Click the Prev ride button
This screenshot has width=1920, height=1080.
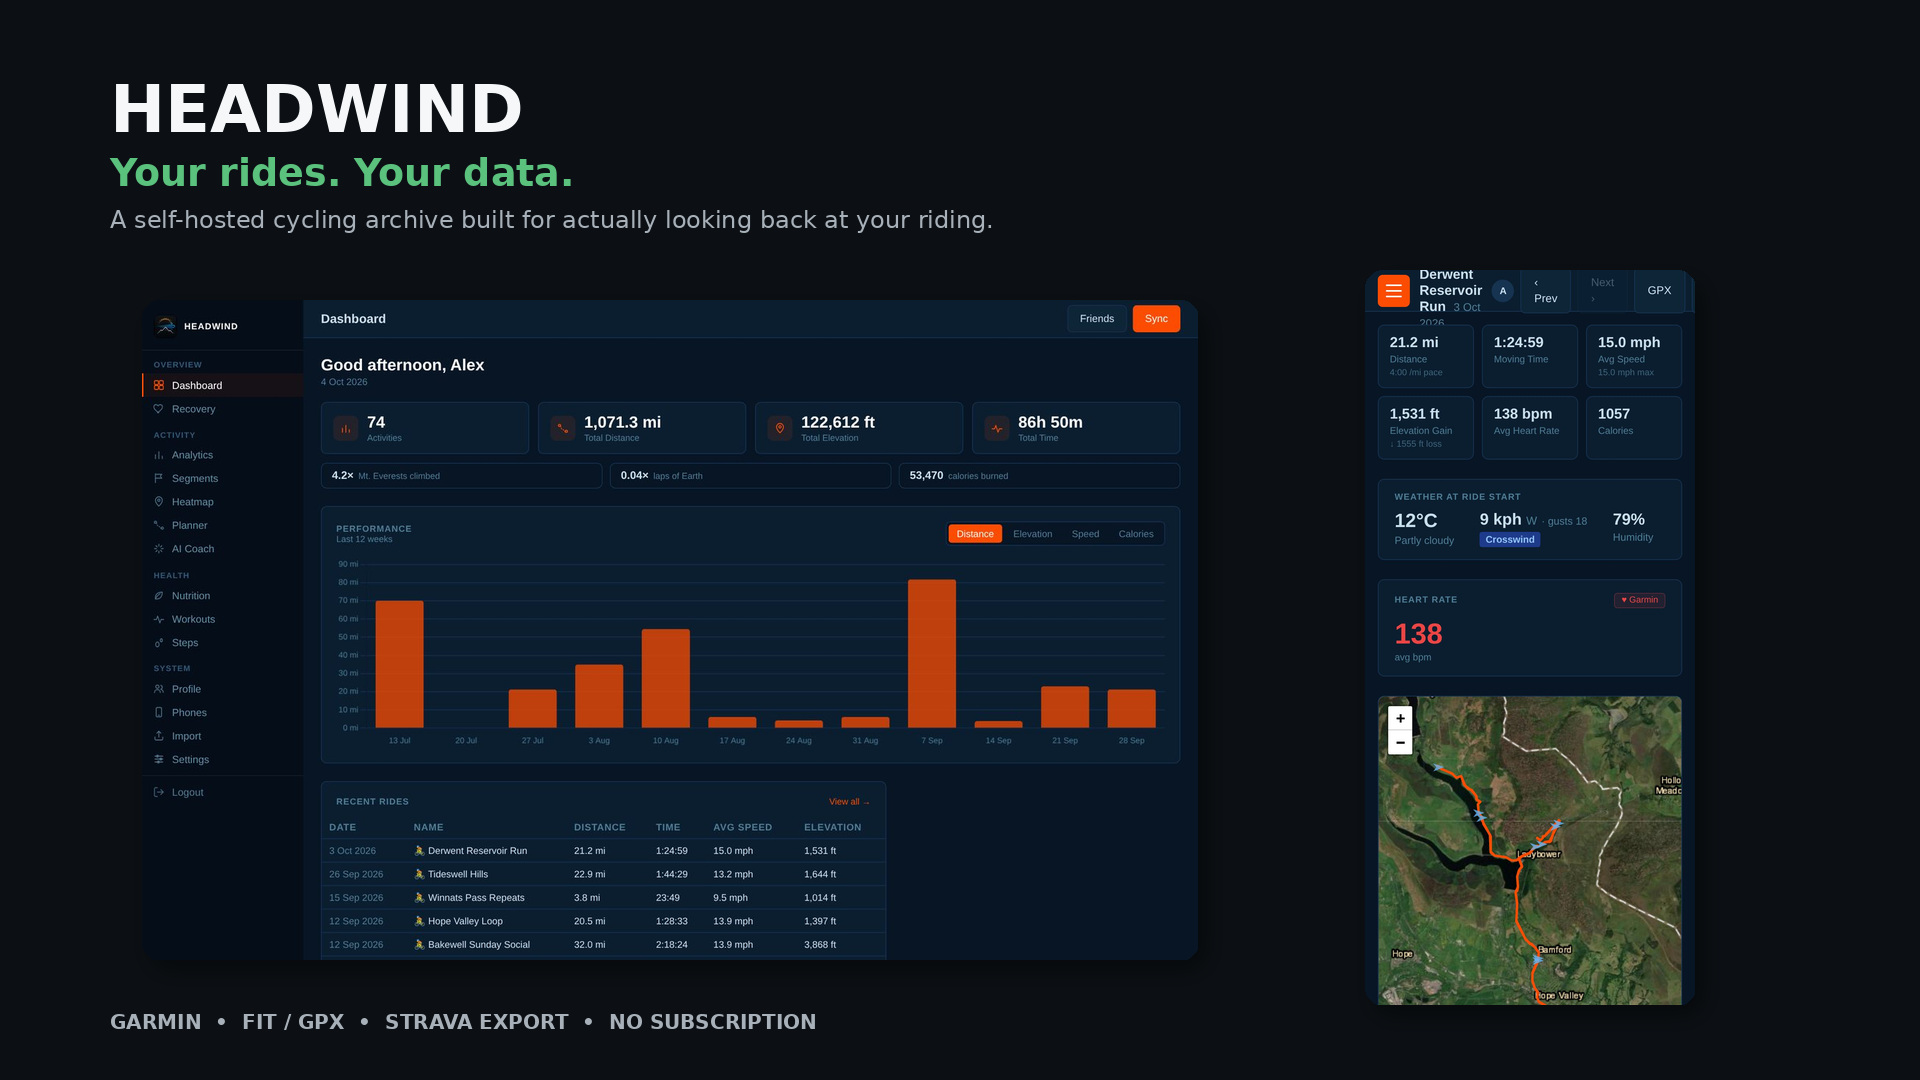coord(1545,291)
